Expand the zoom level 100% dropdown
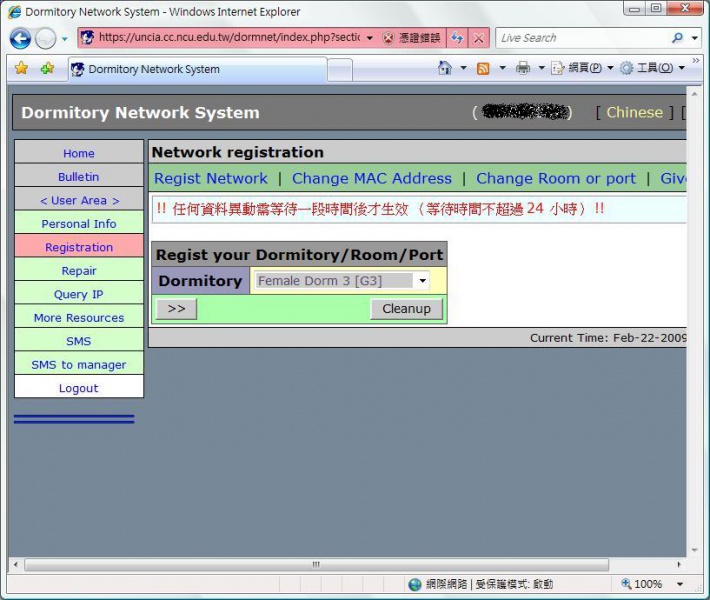 click(x=680, y=584)
